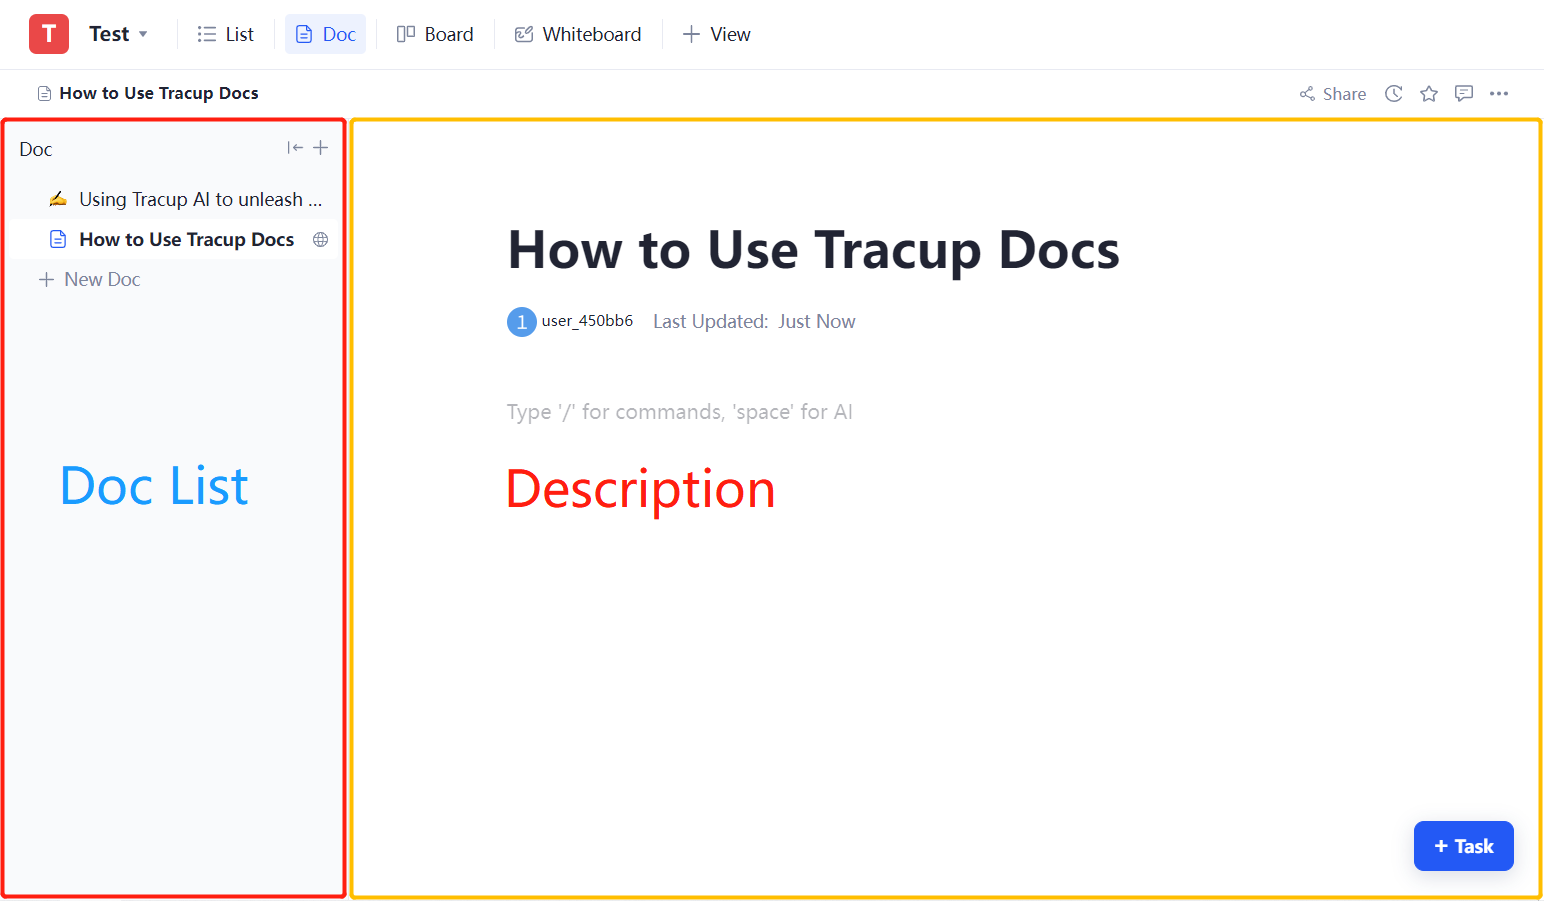This screenshot has width=1544, height=901.
Task: Open the comments panel icon
Action: (x=1464, y=93)
